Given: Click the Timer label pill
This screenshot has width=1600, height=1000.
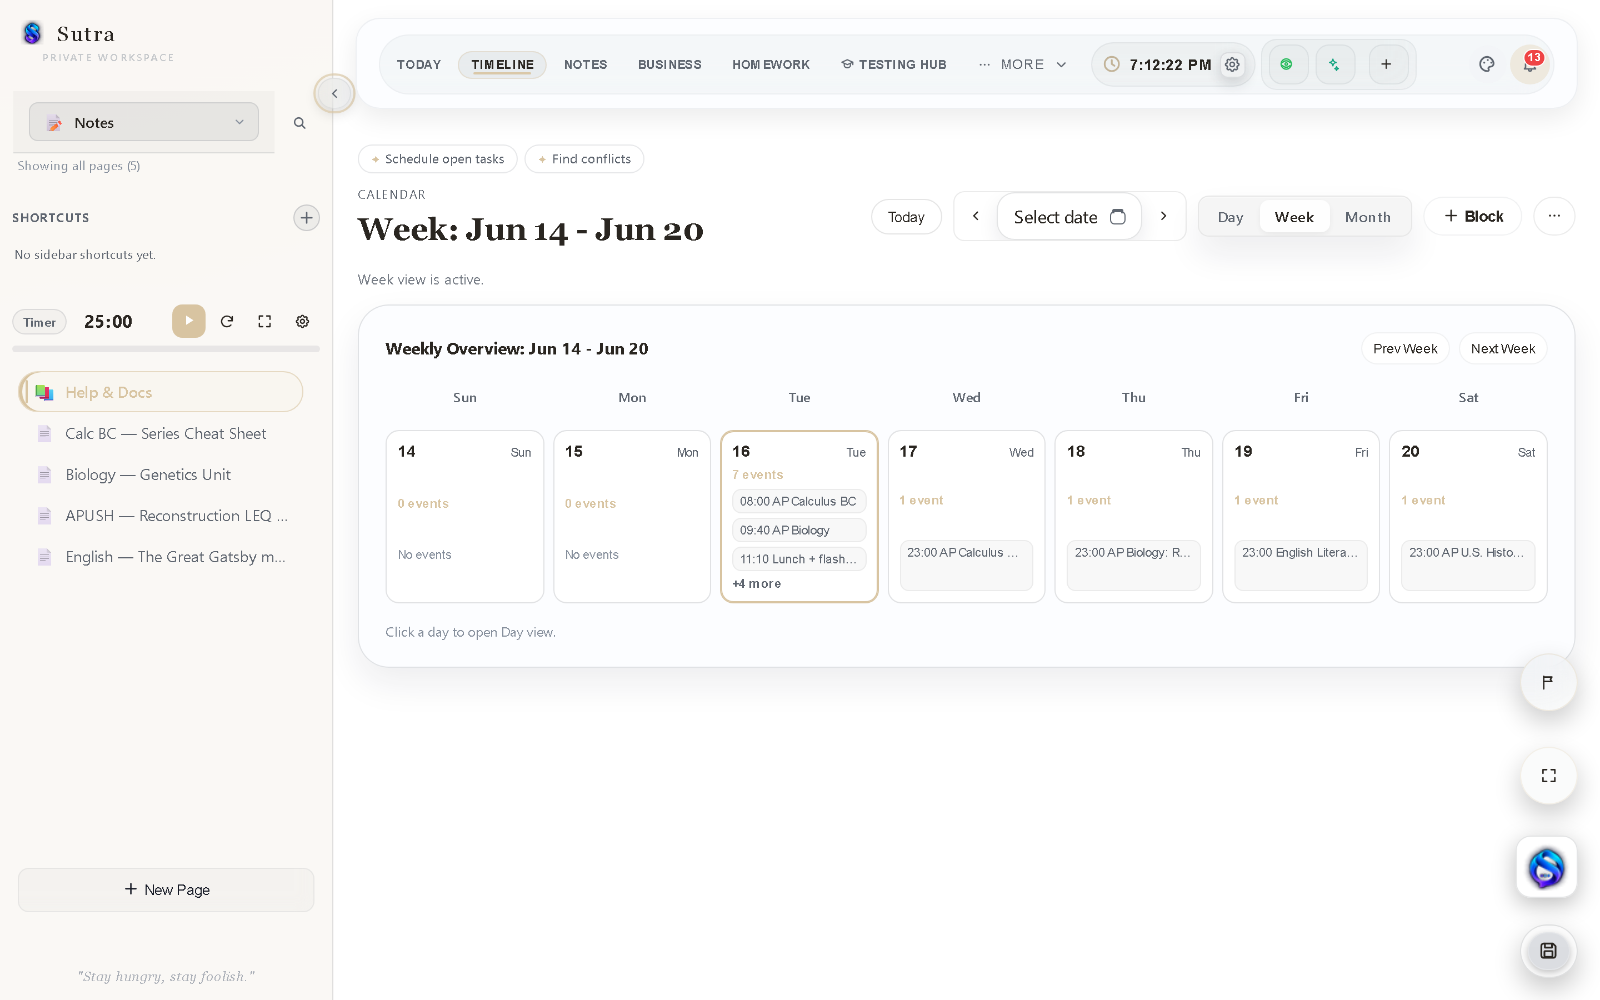Looking at the screenshot, I should 39,322.
